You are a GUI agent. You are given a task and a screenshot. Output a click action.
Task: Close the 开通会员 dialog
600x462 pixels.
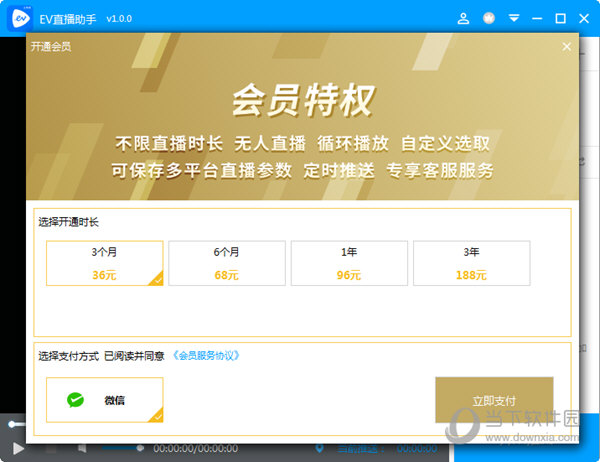567,47
